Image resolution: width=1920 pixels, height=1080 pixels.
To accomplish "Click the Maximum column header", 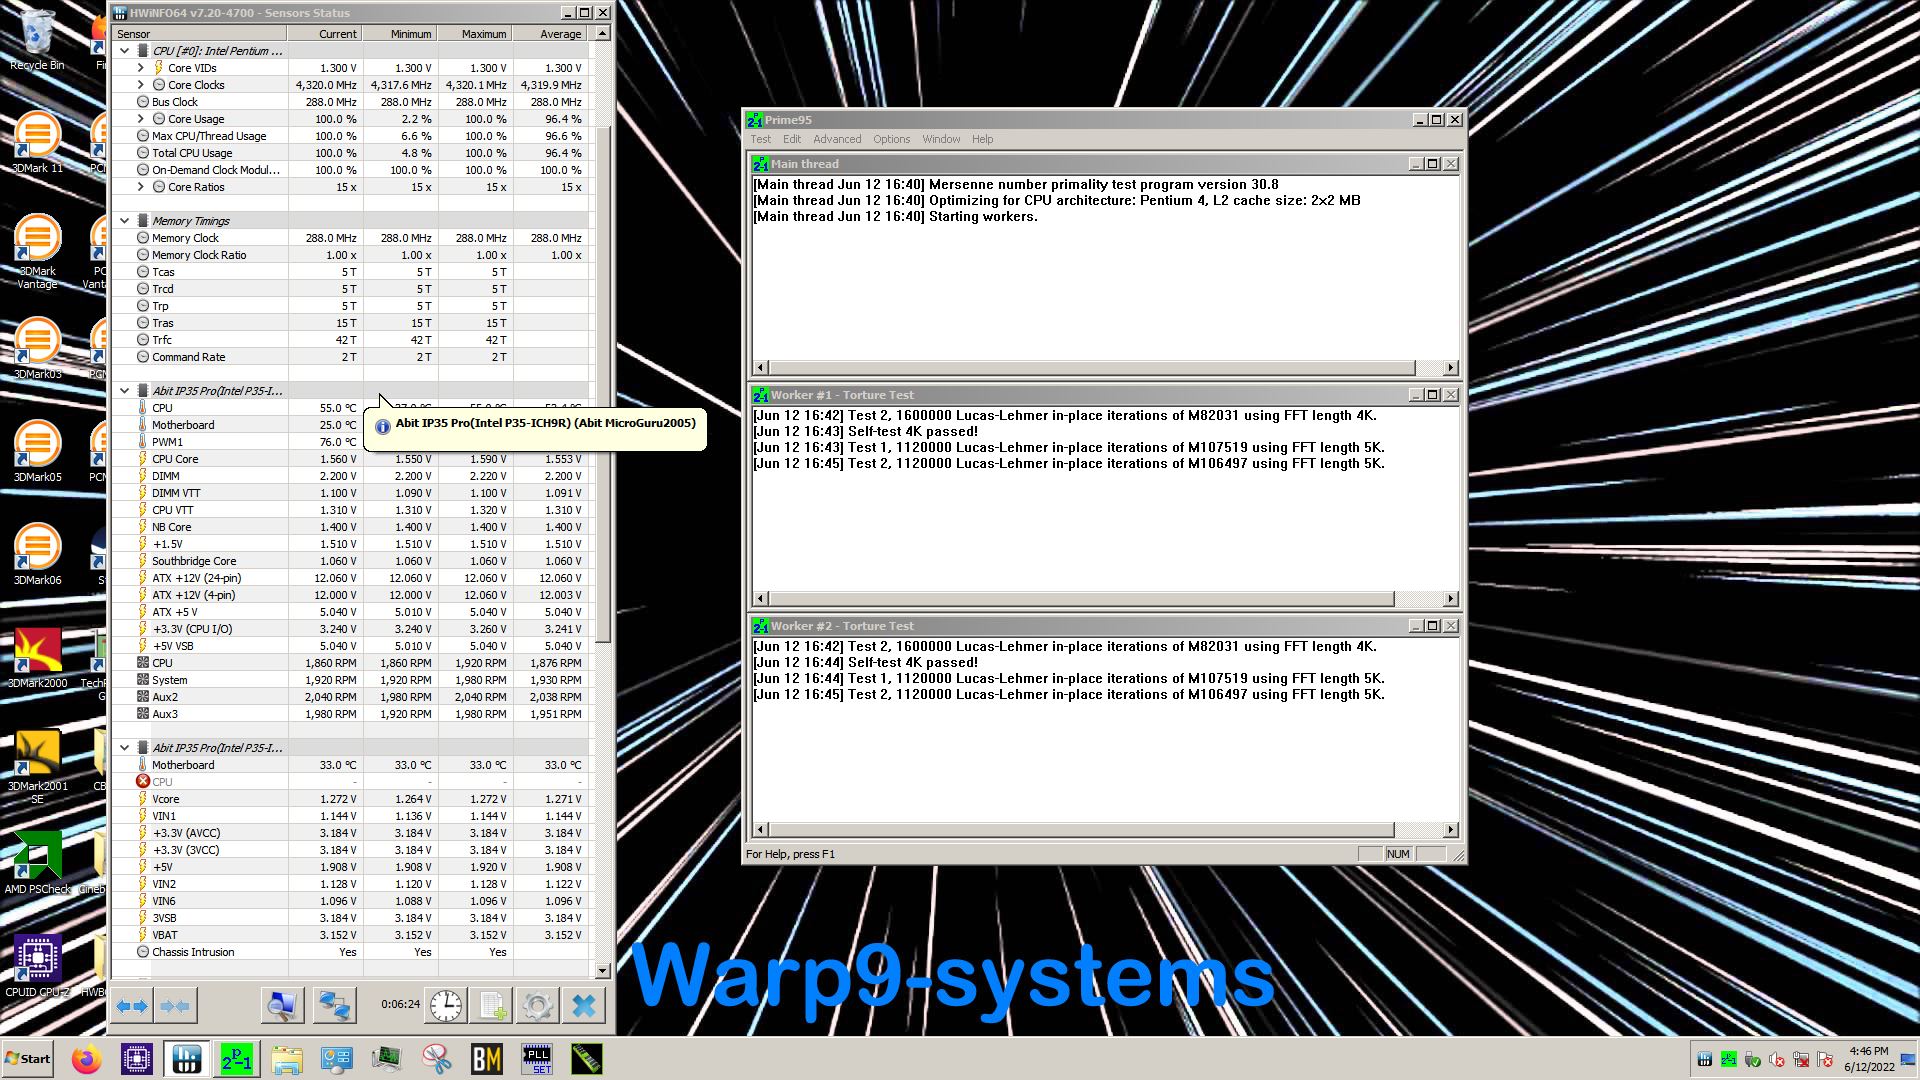I will coord(475,34).
